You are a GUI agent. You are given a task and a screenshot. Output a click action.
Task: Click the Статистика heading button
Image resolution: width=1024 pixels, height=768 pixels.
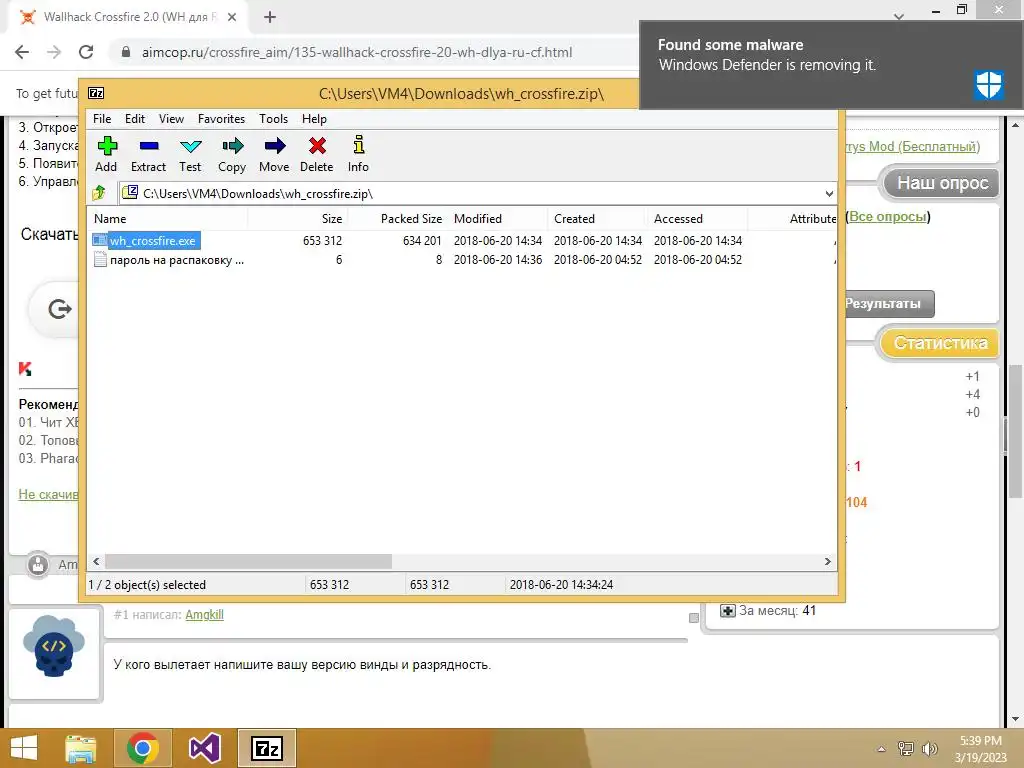click(x=938, y=343)
